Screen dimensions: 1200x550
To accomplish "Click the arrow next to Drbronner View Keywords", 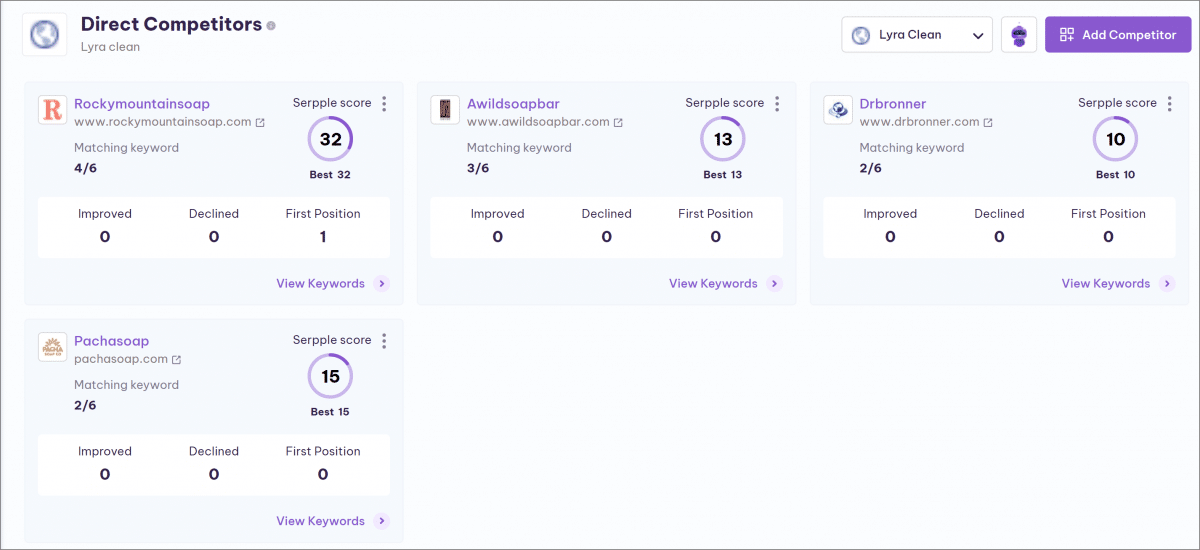I will pyautogui.click(x=1167, y=284).
